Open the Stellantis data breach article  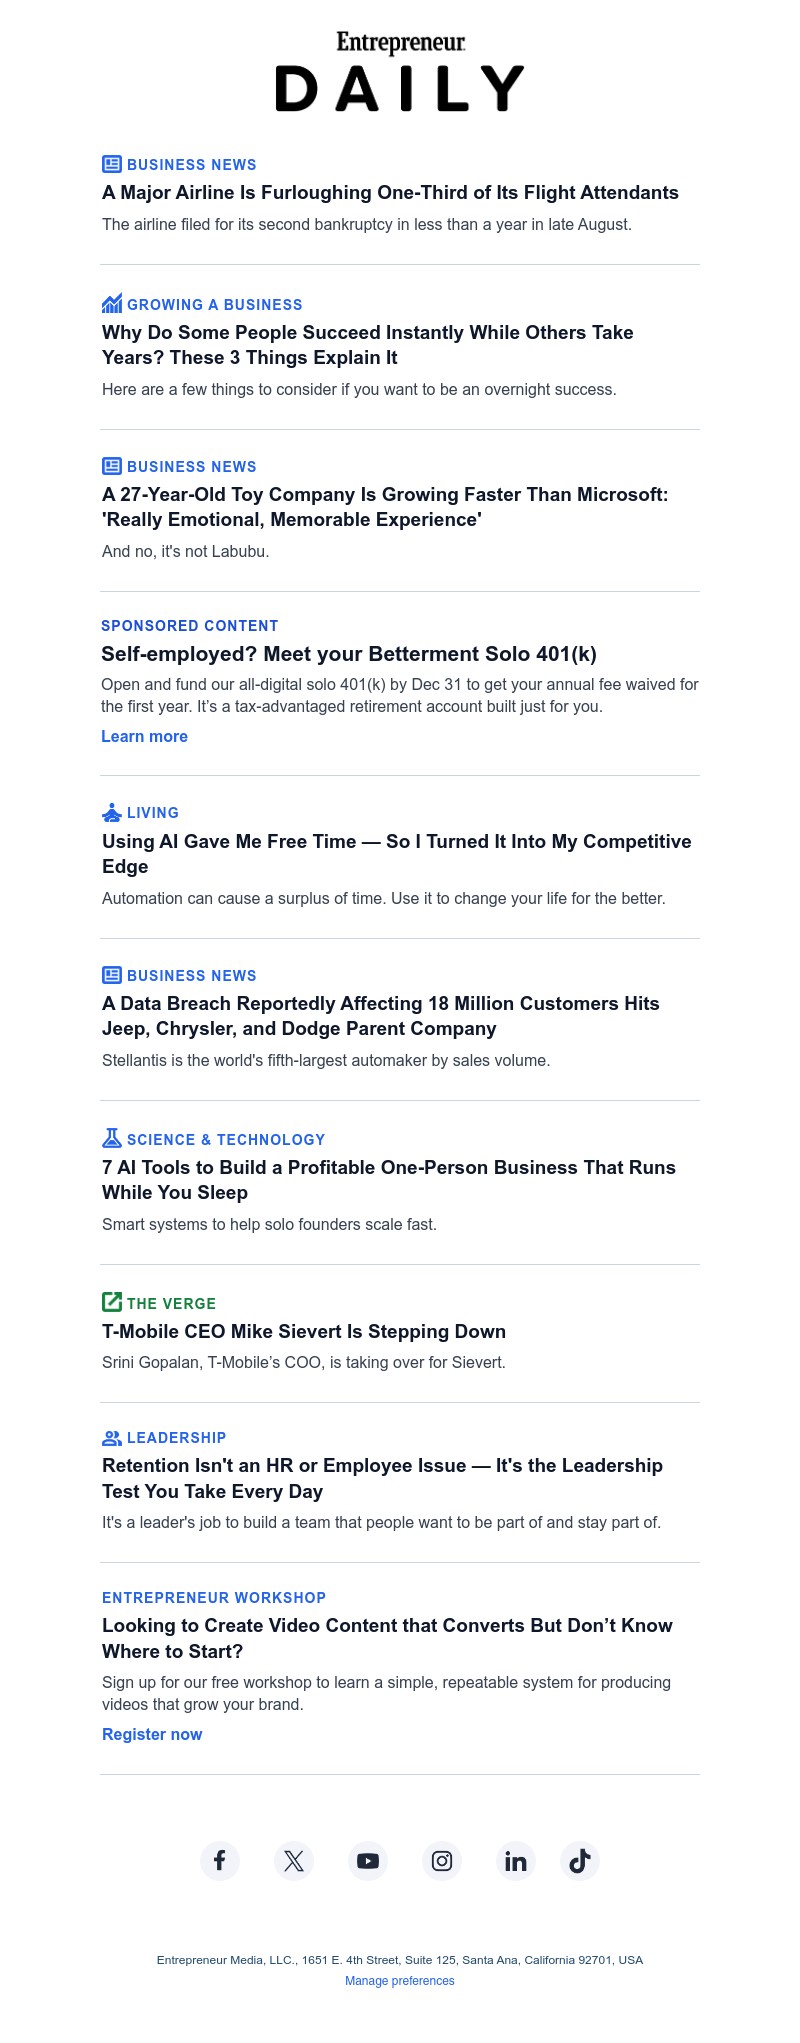tap(380, 1015)
